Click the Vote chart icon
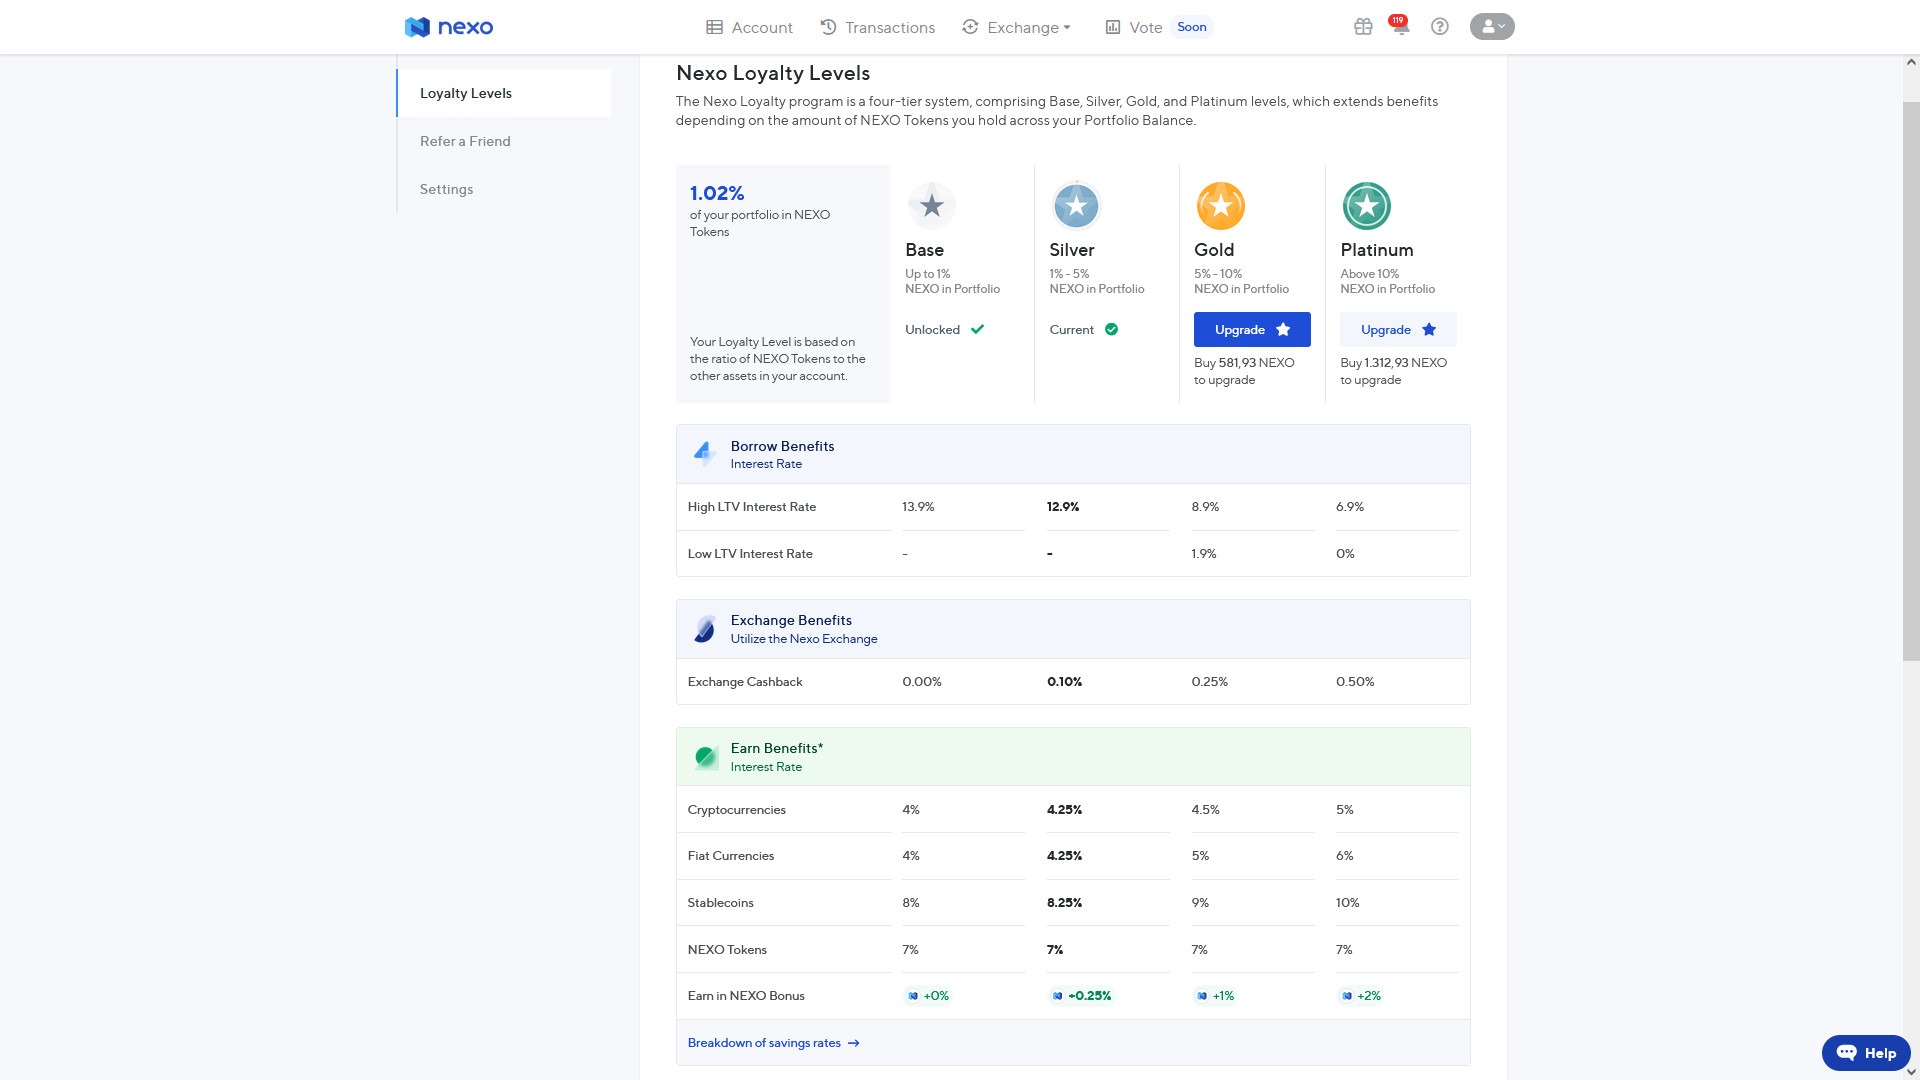The image size is (1920, 1080). [x=1113, y=27]
